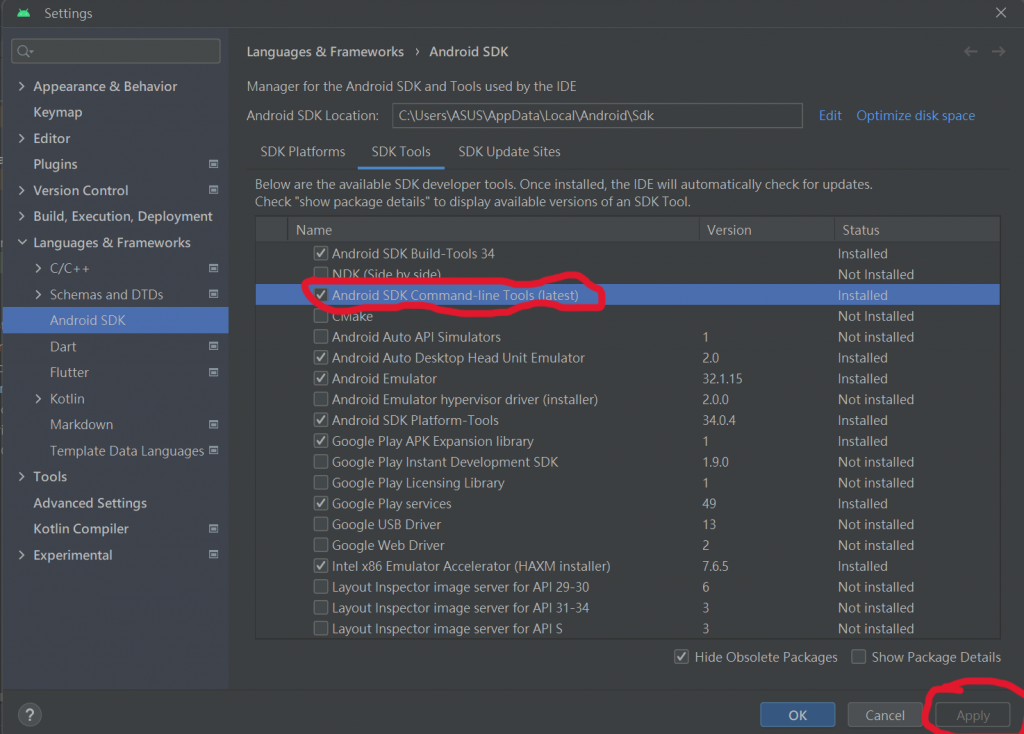
Task: Expand the Tools section
Action: 22,477
